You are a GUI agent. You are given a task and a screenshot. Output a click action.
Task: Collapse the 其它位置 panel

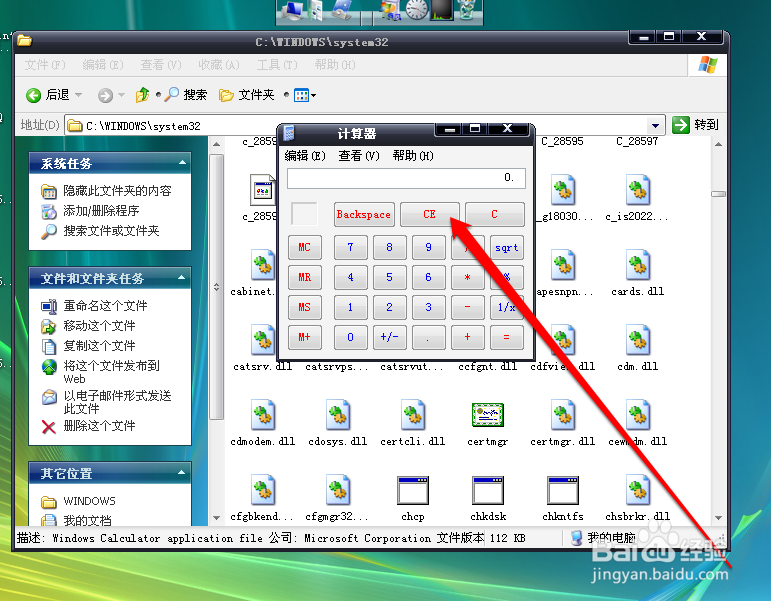(x=181, y=473)
